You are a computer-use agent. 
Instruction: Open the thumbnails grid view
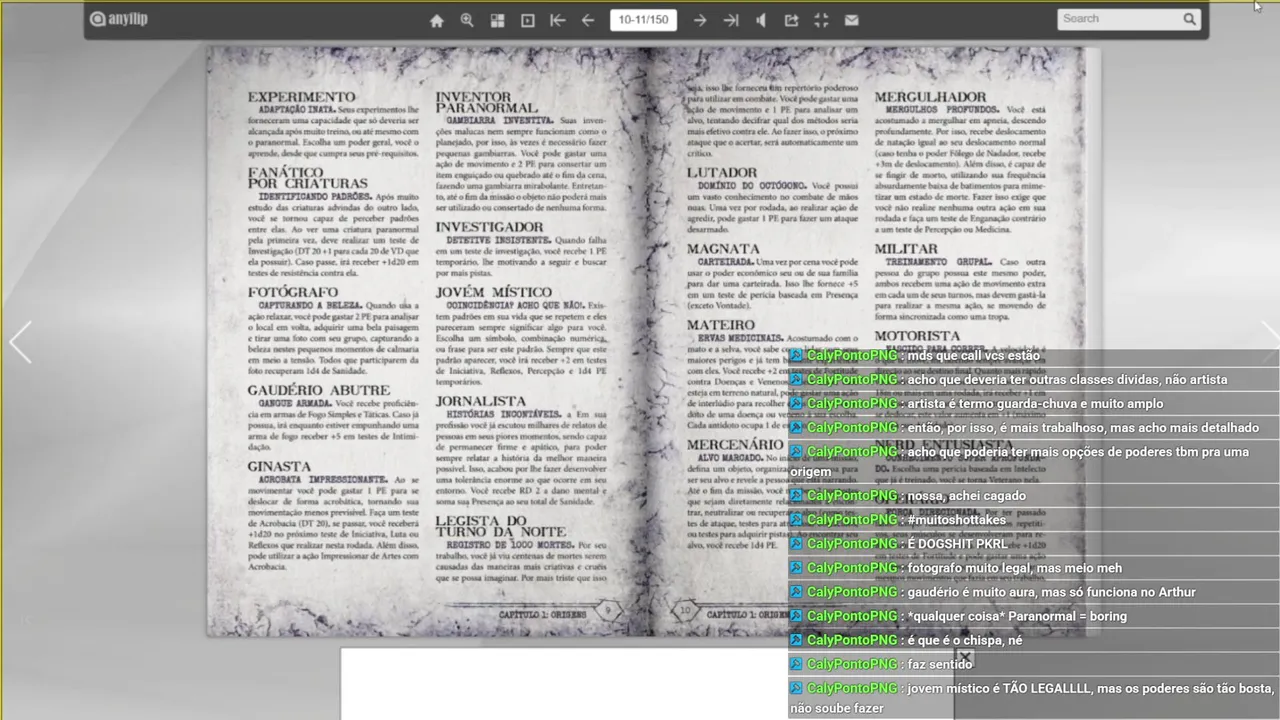click(497, 20)
